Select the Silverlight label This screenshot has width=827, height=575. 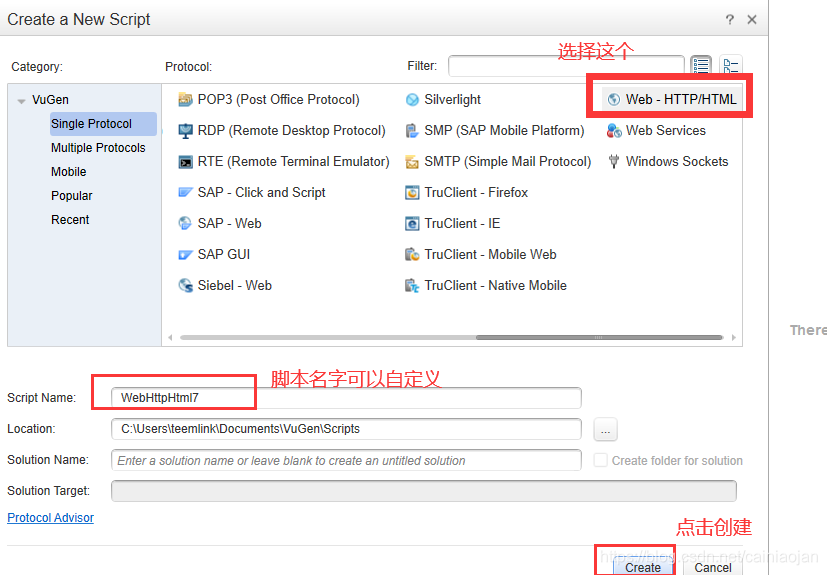tap(453, 100)
